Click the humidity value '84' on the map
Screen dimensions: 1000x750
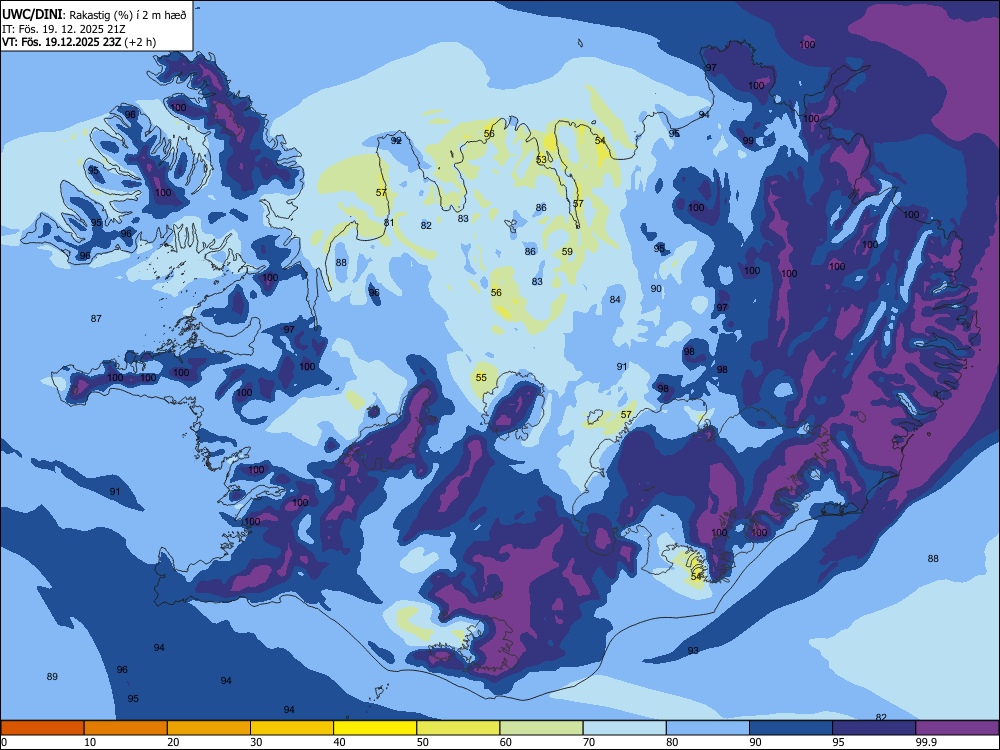click(x=615, y=299)
